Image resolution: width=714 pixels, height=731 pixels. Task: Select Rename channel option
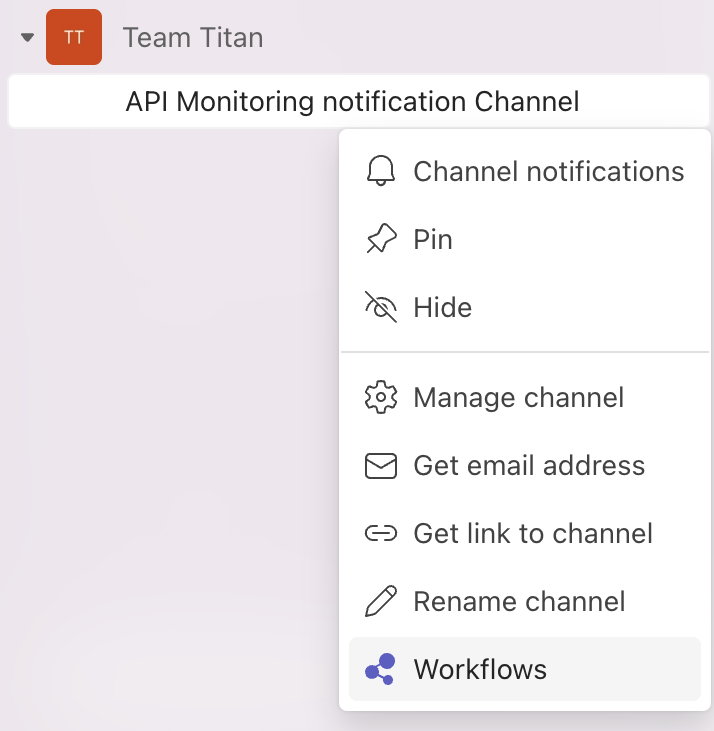pos(525,601)
